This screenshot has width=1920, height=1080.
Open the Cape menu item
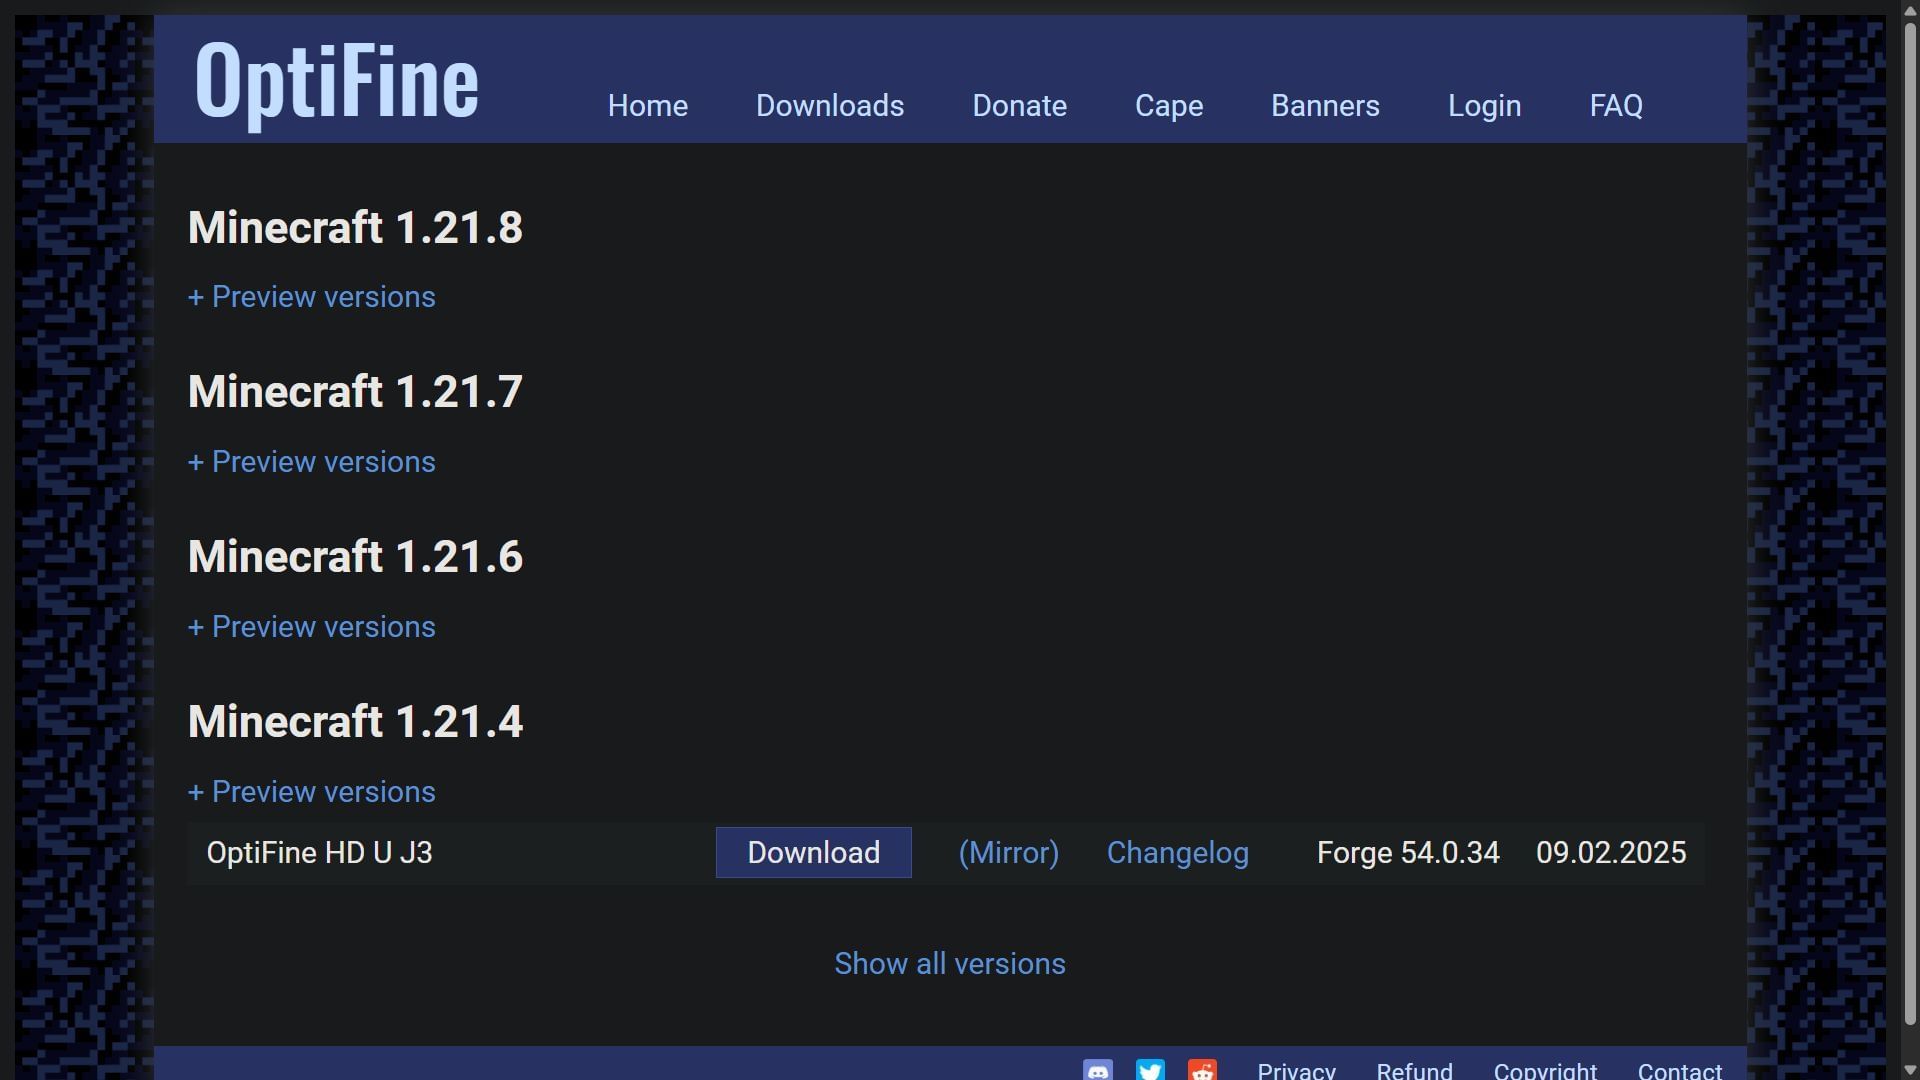(1169, 106)
